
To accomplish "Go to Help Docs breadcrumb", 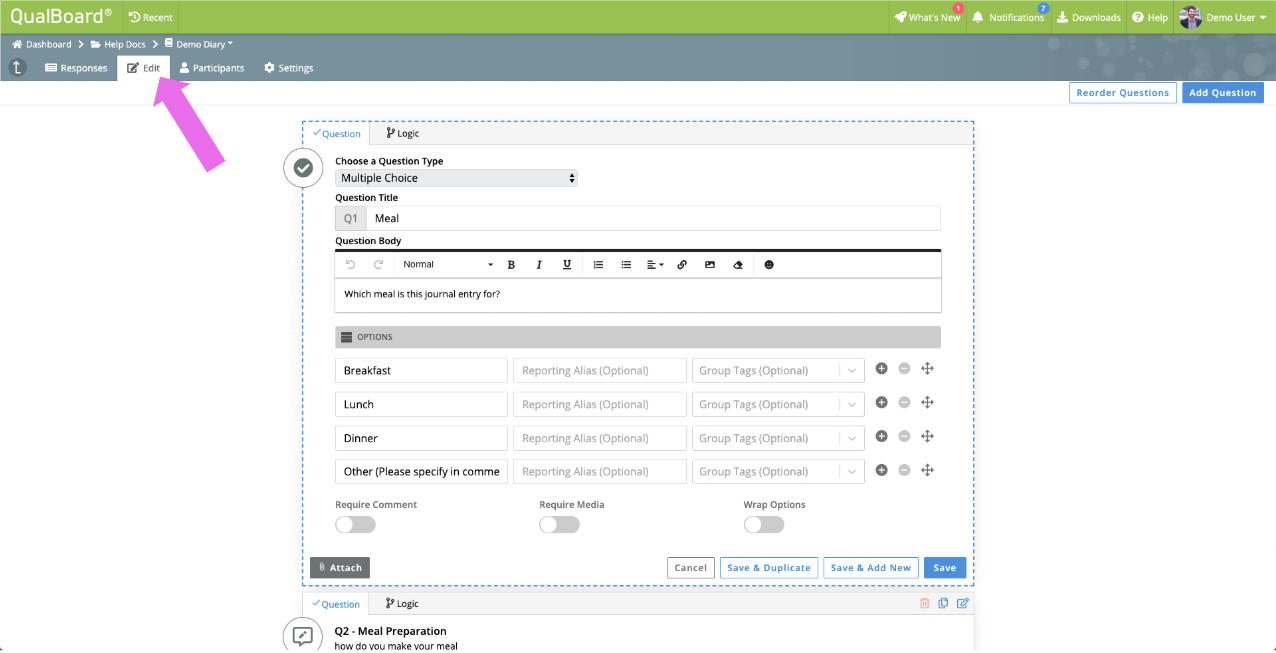I will tap(118, 44).
